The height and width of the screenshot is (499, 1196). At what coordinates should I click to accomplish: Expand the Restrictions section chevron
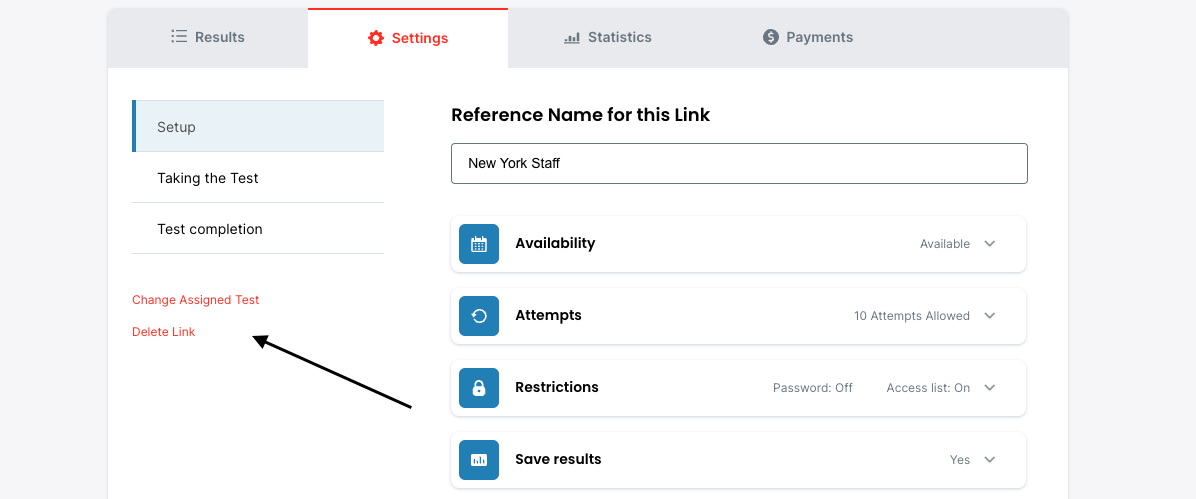[989, 388]
